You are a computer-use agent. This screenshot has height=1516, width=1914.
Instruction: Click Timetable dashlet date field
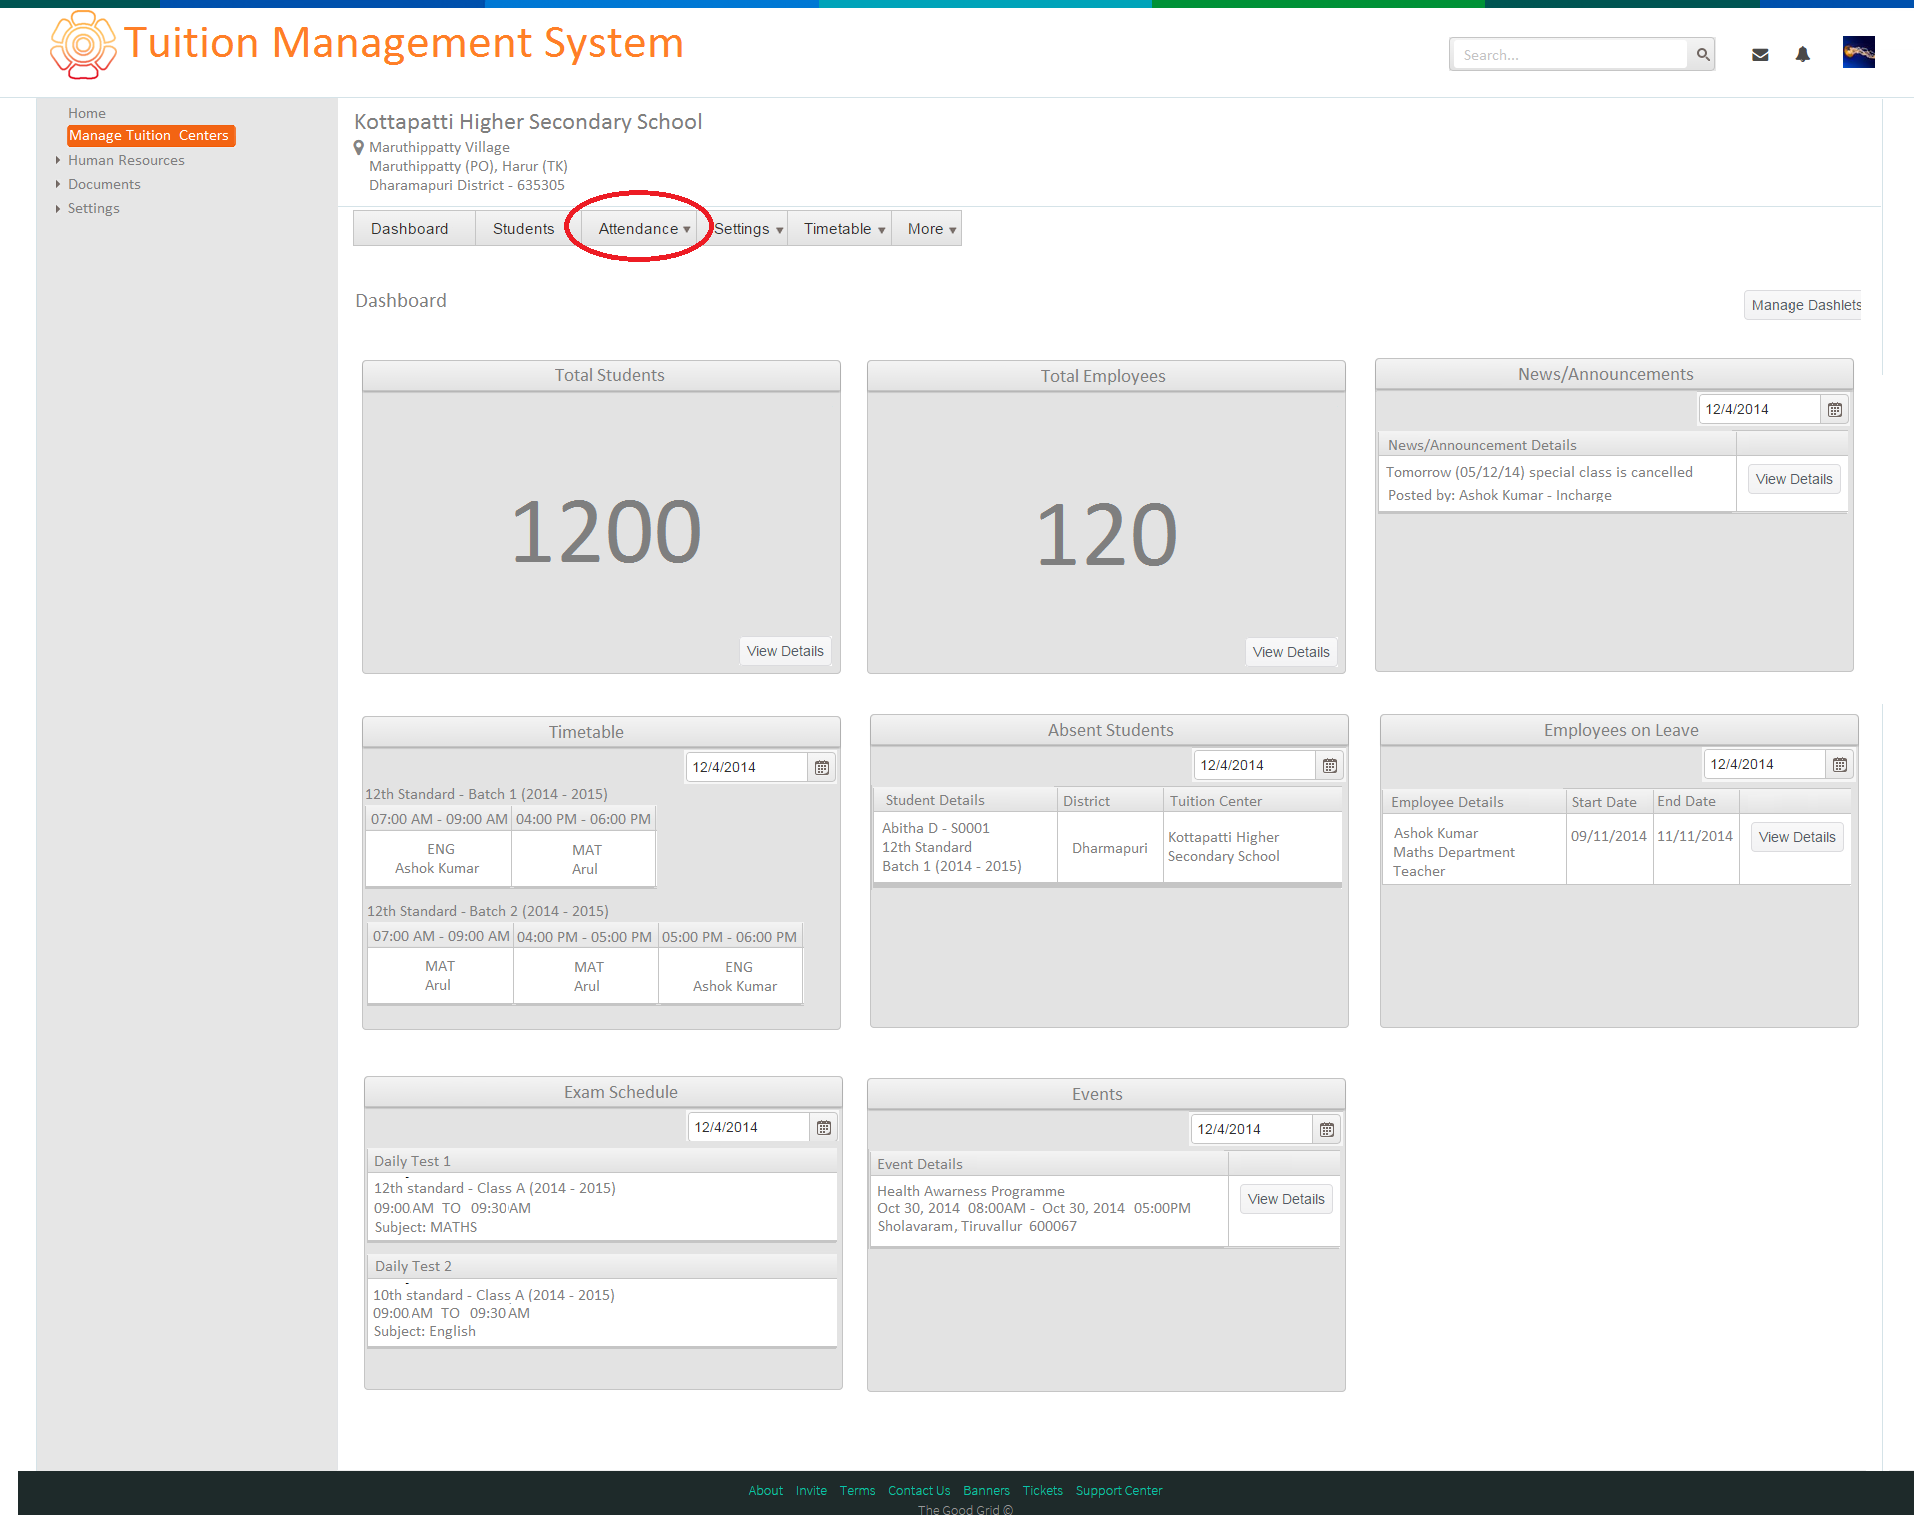[x=746, y=767]
